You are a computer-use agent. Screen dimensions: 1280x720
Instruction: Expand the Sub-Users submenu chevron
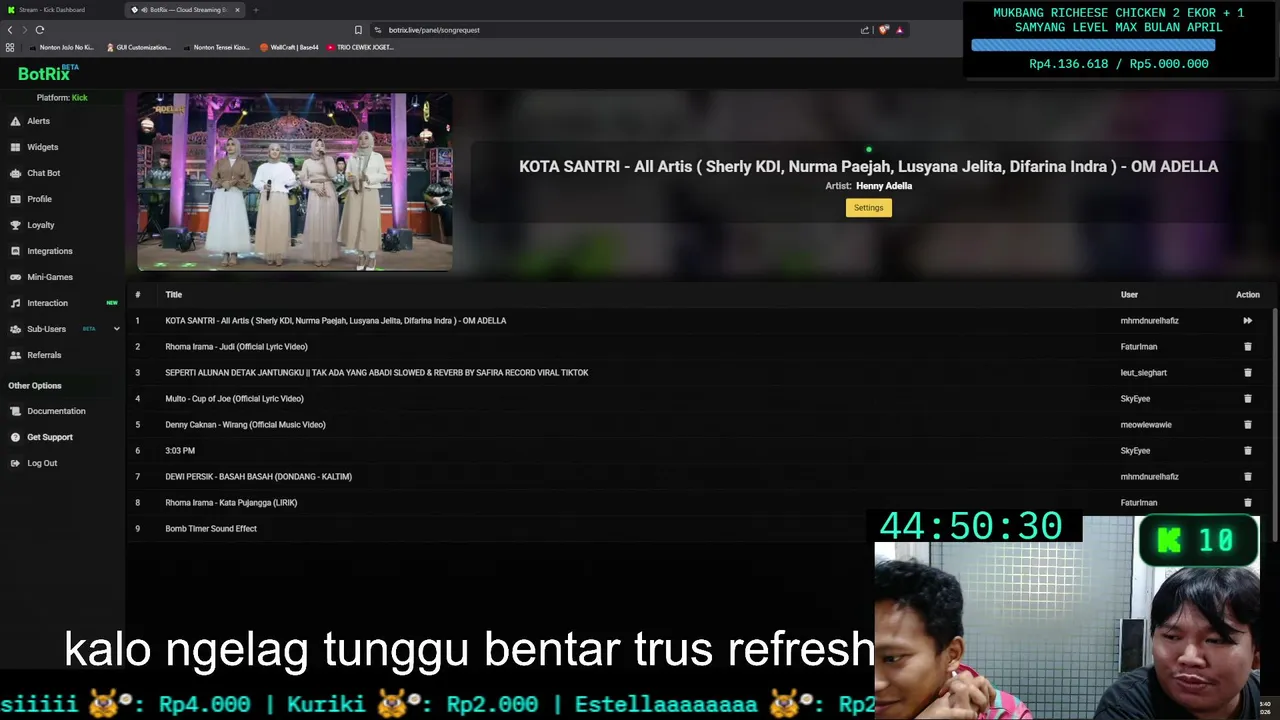point(116,329)
